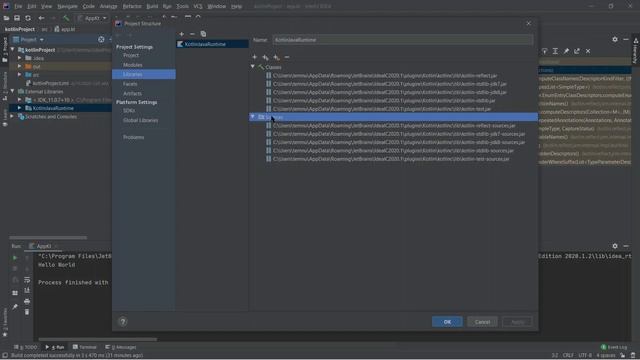Remove selected library with minus icon
The height and width of the screenshot is (360, 640).
pyautogui.click(x=192, y=34)
